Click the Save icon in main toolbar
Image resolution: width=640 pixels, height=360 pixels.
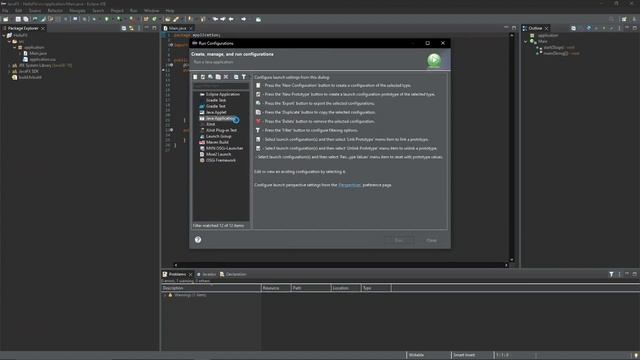[18, 19]
